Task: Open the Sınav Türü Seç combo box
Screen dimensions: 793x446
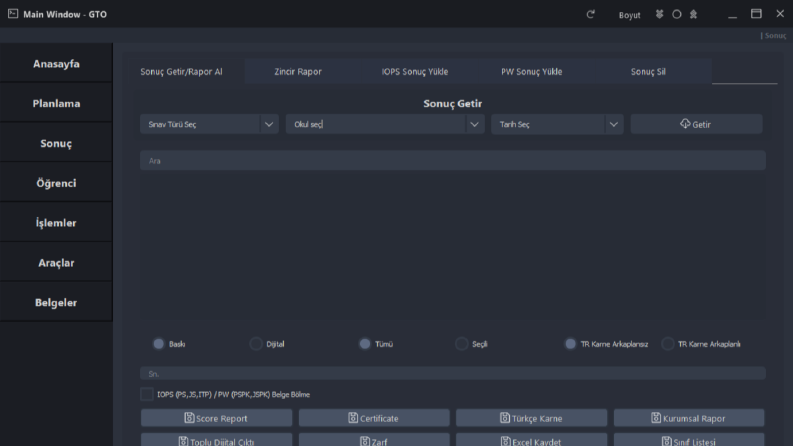Action: click(209, 124)
